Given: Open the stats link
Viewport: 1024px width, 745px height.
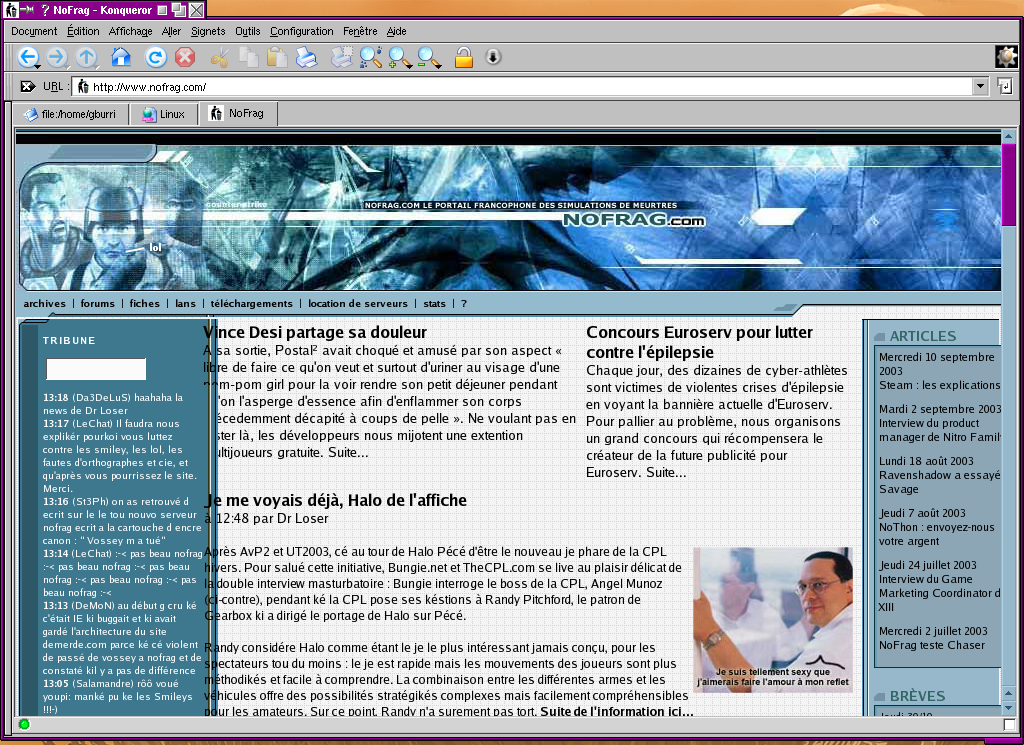Looking at the screenshot, I should (x=434, y=304).
